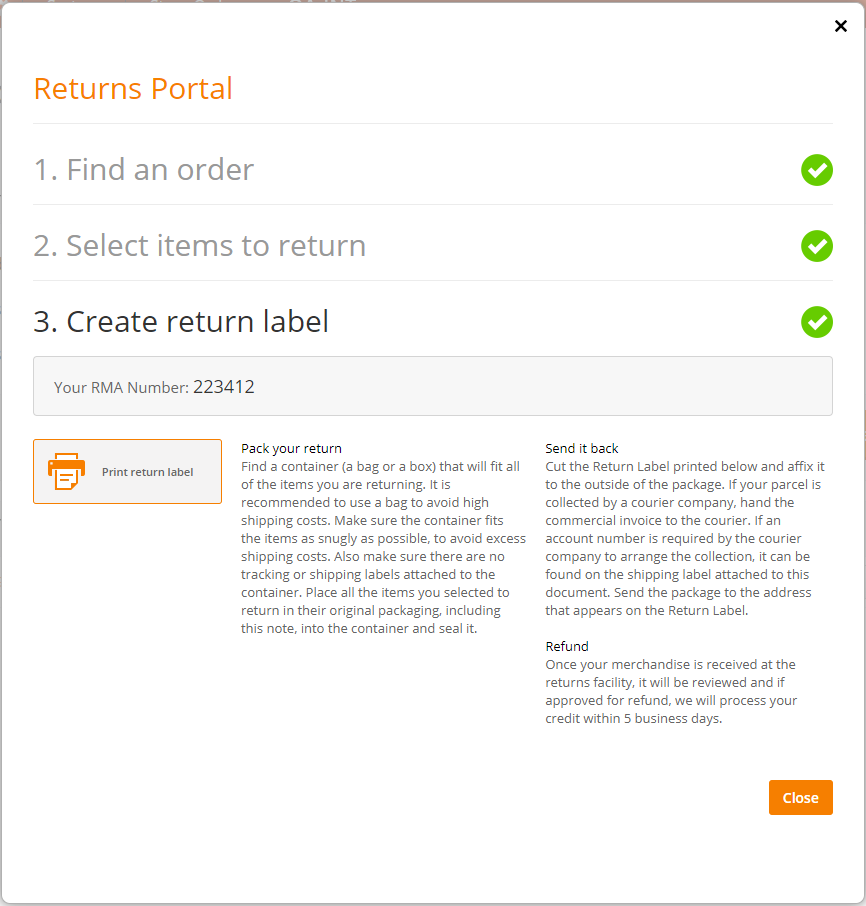The image size is (866, 906).
Task: Click the RMA number 223412
Action: [x=224, y=387]
